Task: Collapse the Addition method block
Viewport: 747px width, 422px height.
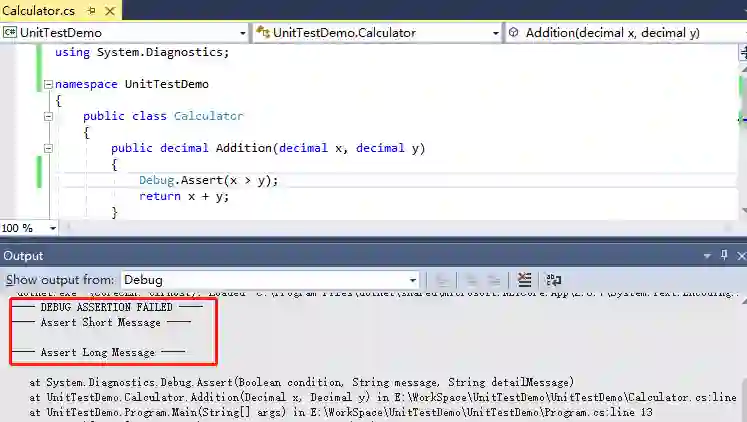Action: click(48, 149)
